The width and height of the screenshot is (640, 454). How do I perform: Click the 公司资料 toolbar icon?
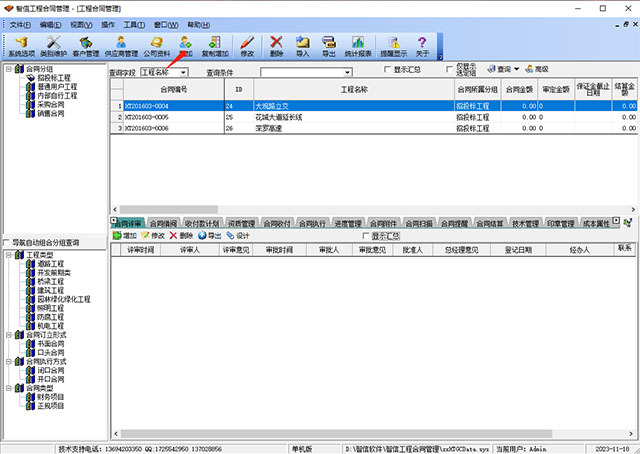coord(157,46)
